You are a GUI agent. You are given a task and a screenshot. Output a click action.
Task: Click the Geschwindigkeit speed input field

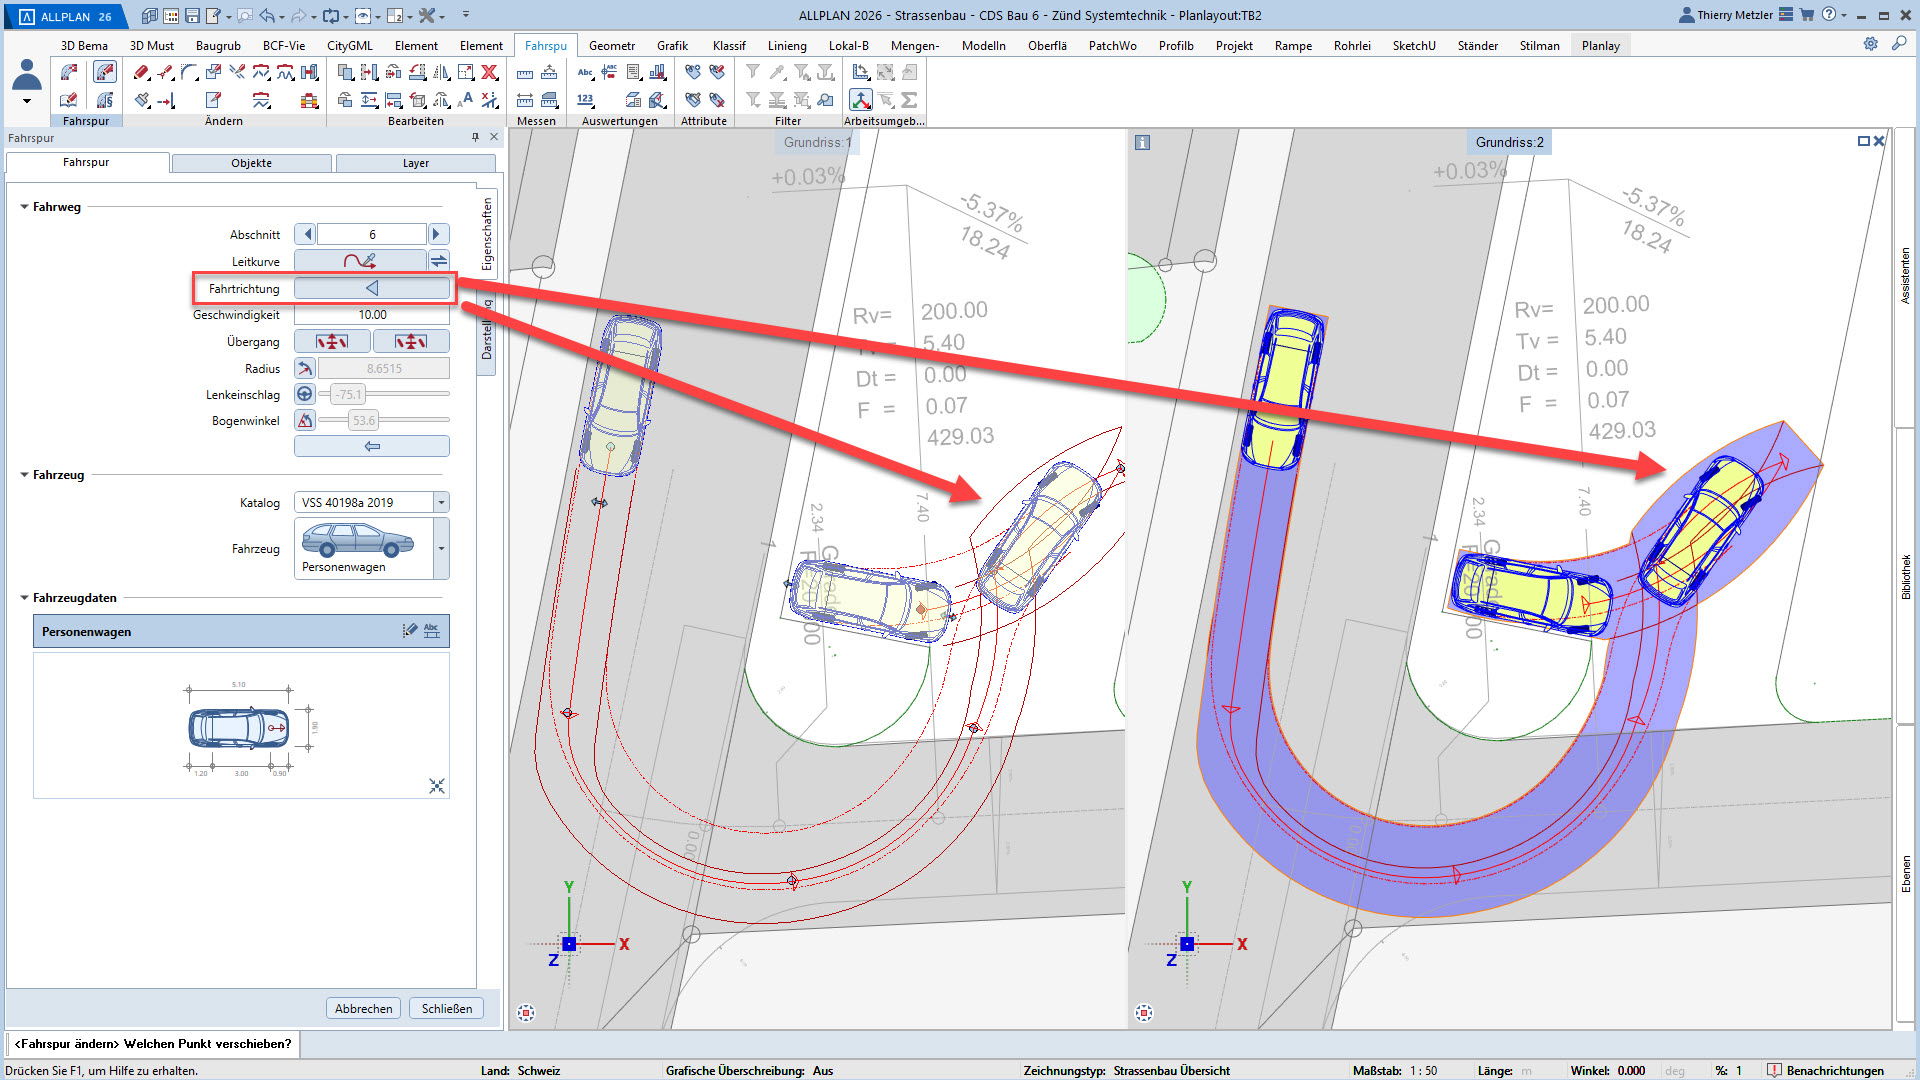tap(372, 314)
